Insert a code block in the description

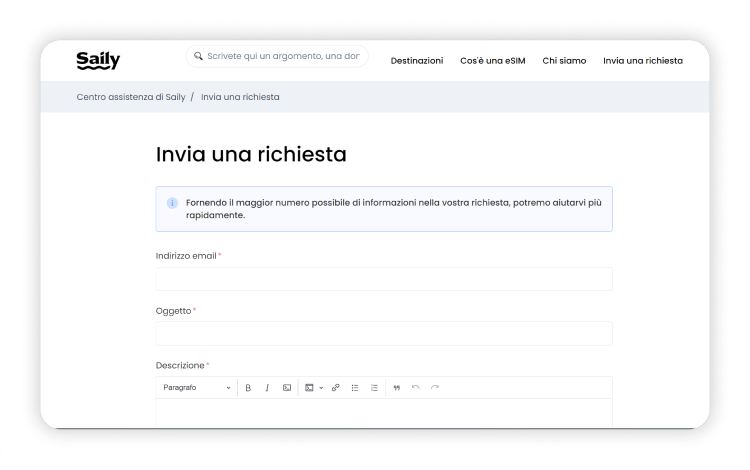(287, 387)
